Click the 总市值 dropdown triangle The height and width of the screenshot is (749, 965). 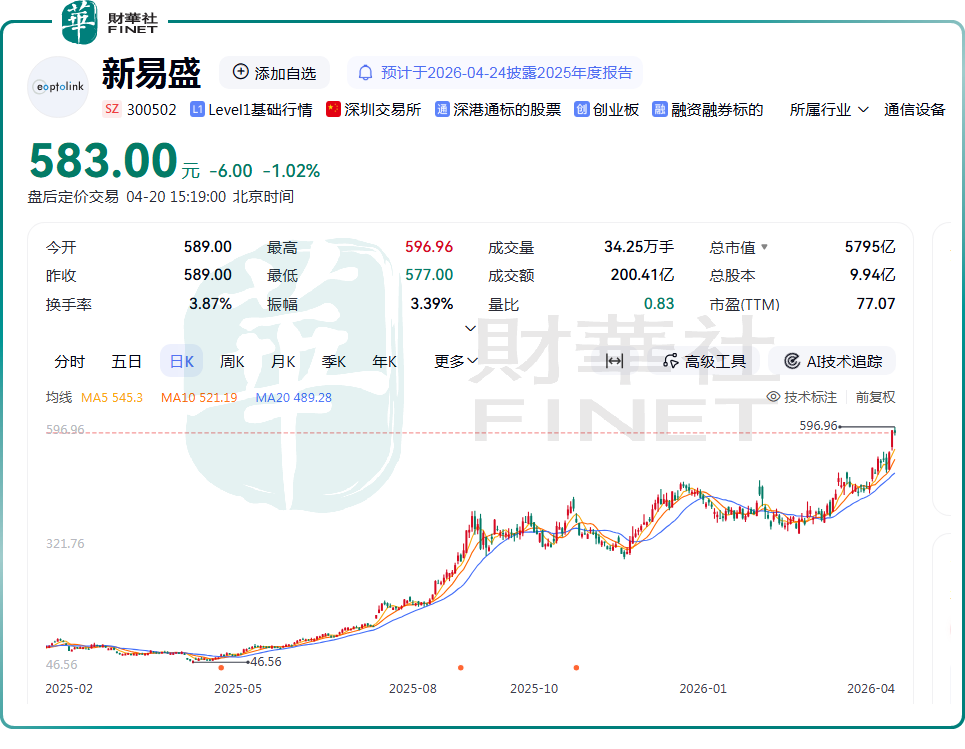coord(765,247)
